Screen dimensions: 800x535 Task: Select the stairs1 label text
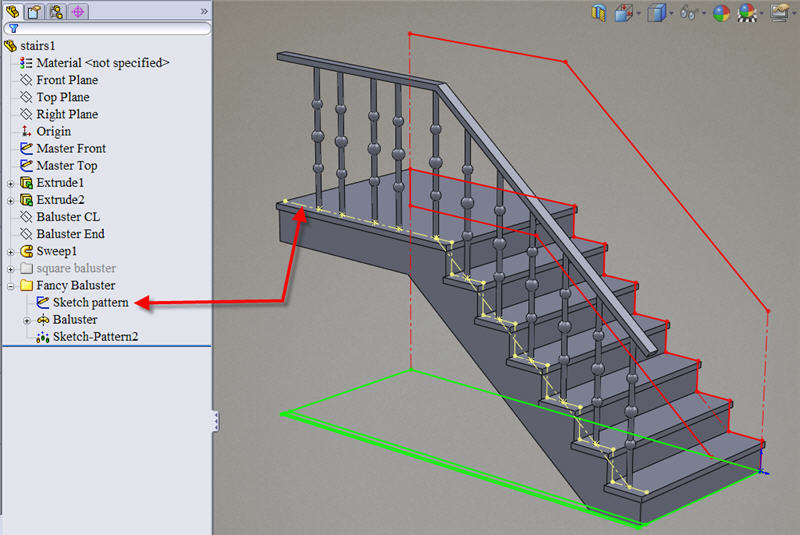pos(38,46)
